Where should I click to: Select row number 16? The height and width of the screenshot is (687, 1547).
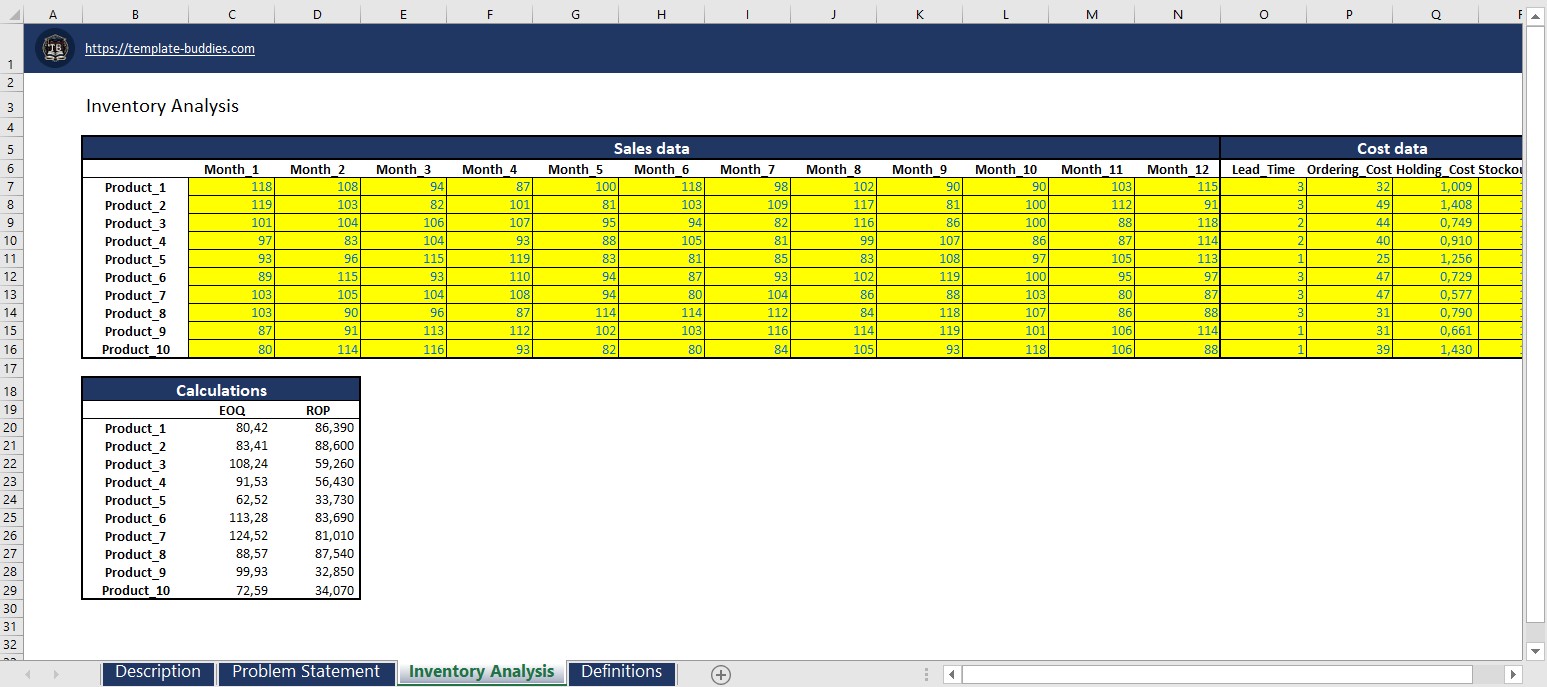pyautogui.click(x=11, y=349)
